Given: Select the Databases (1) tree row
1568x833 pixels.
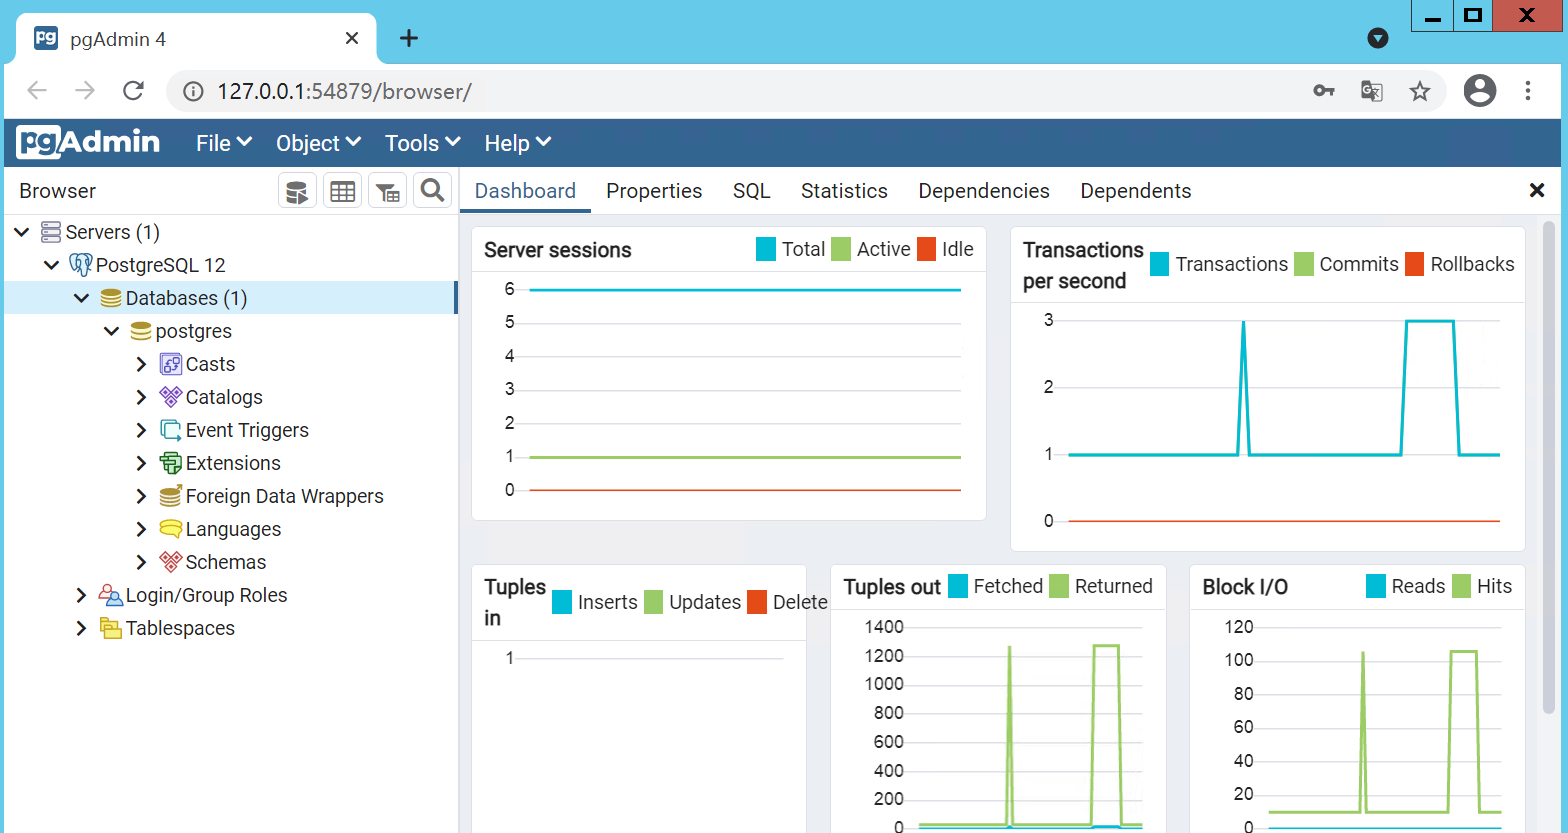Looking at the screenshot, I should [230, 298].
